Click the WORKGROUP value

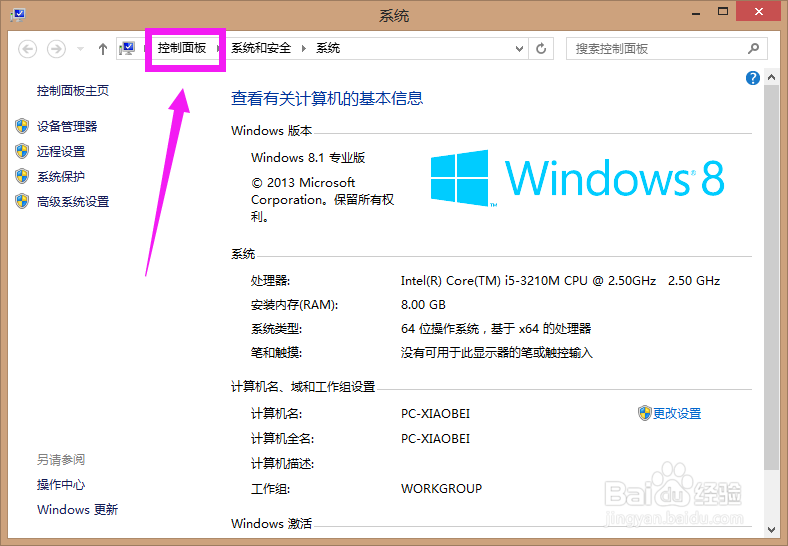(x=441, y=489)
